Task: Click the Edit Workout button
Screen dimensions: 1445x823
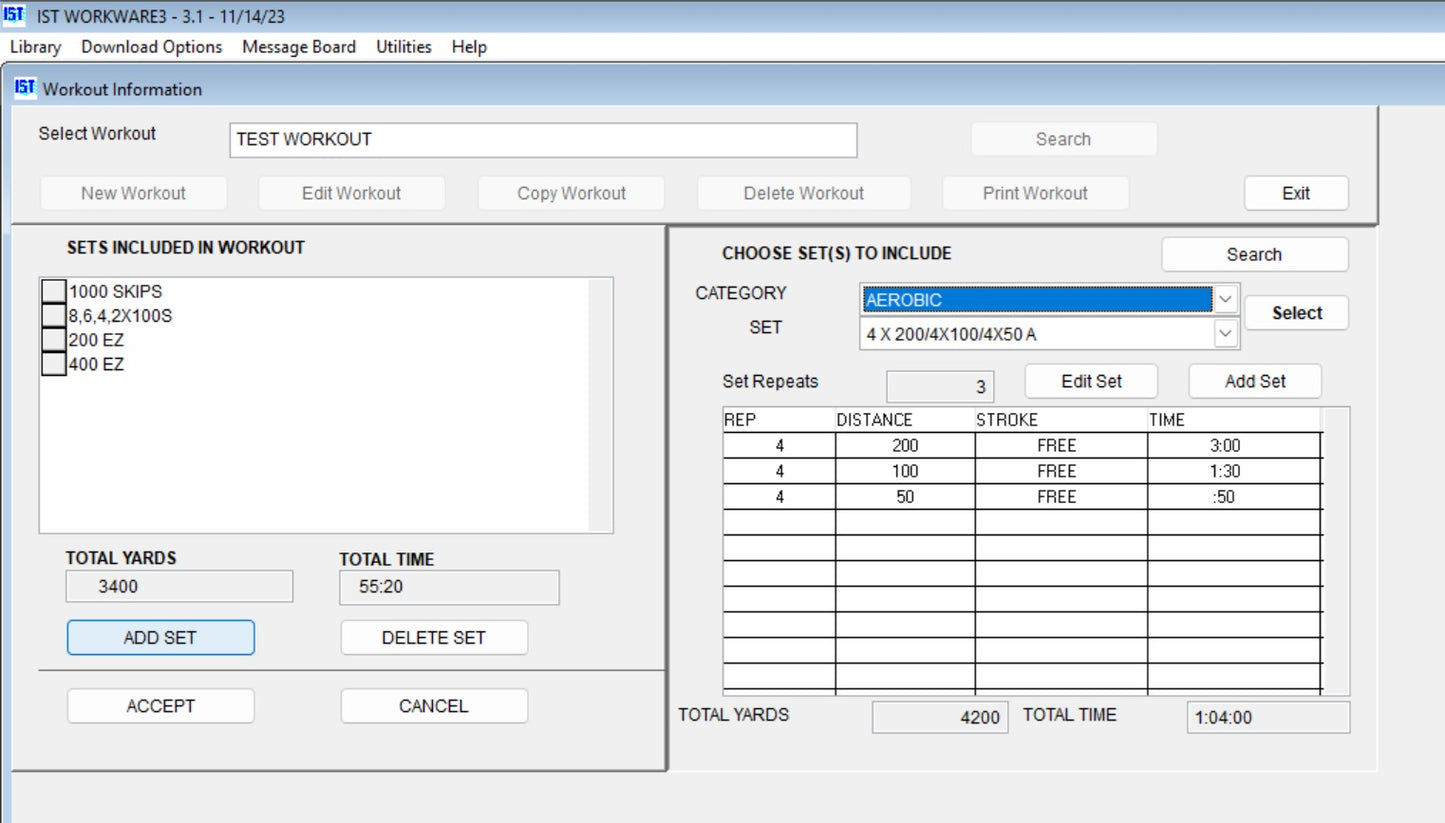Action: click(x=352, y=193)
